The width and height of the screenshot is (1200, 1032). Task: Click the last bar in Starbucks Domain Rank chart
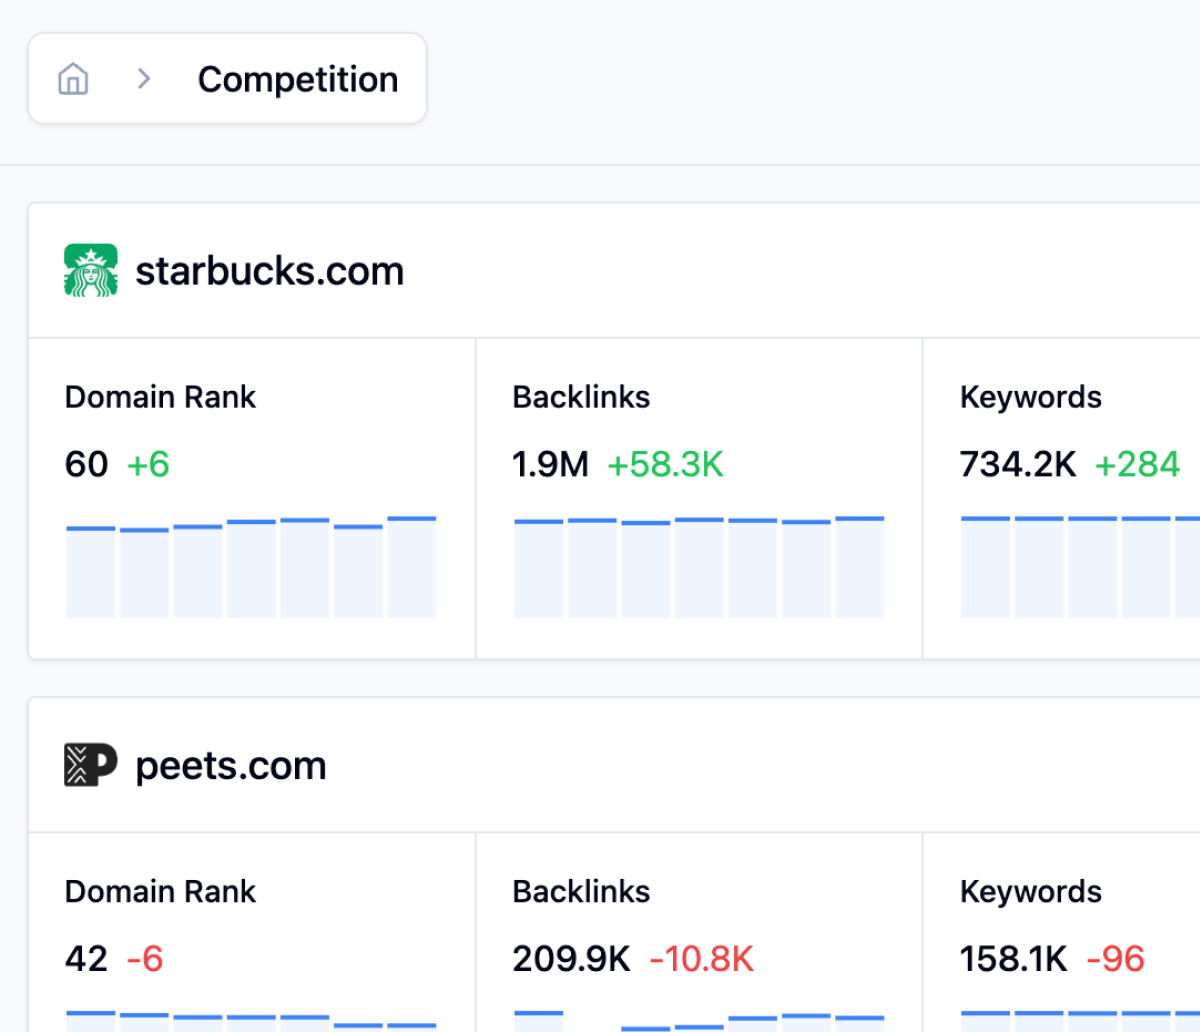pos(412,567)
